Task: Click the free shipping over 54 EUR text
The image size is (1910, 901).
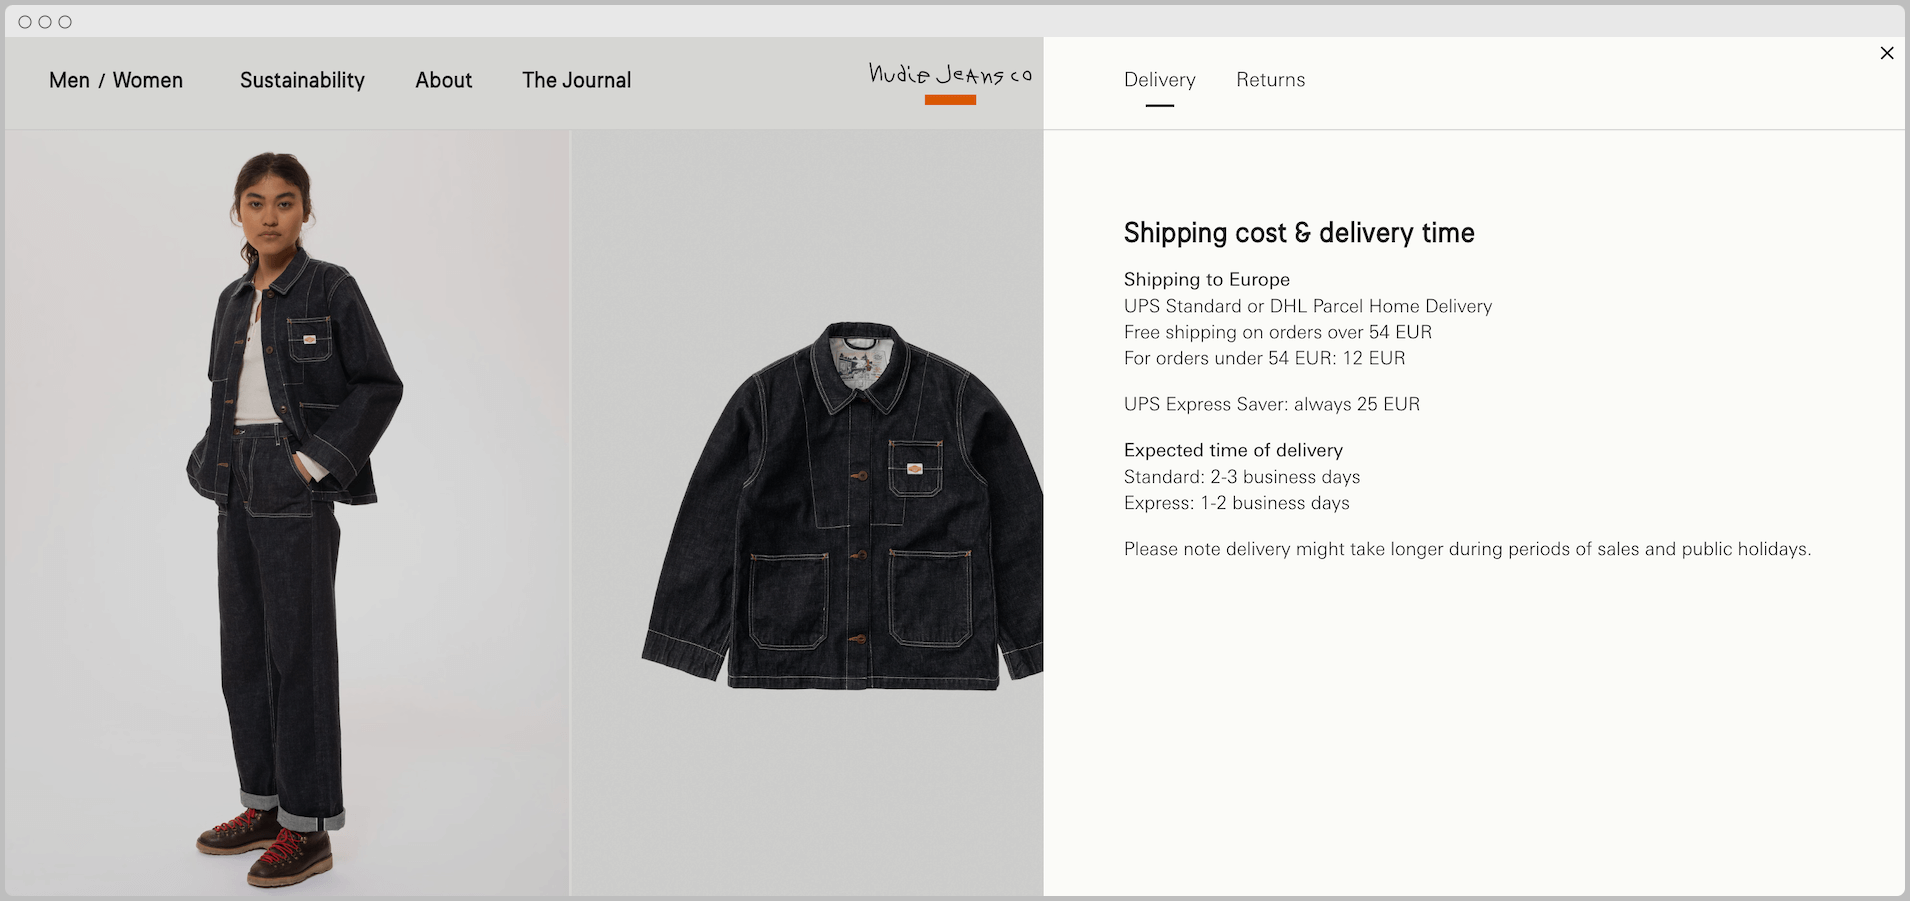Action: click(x=1277, y=332)
